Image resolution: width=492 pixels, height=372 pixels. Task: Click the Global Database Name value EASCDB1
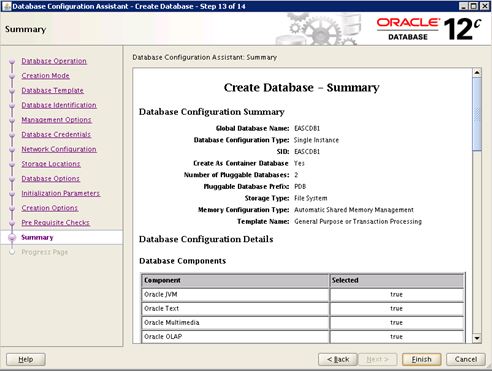coord(307,128)
